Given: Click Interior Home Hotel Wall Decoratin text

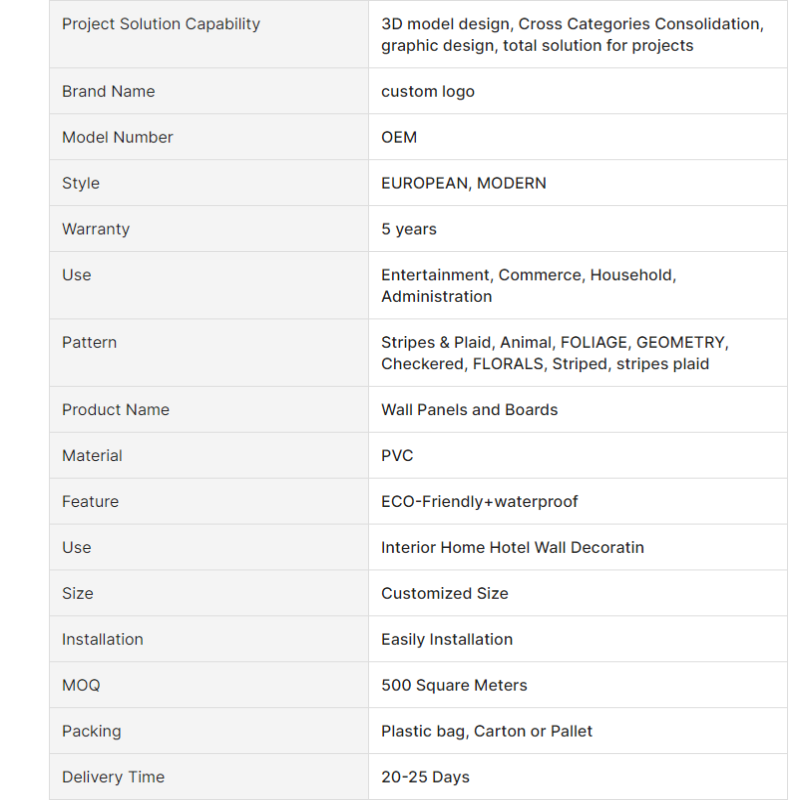Looking at the screenshot, I should [512, 547].
